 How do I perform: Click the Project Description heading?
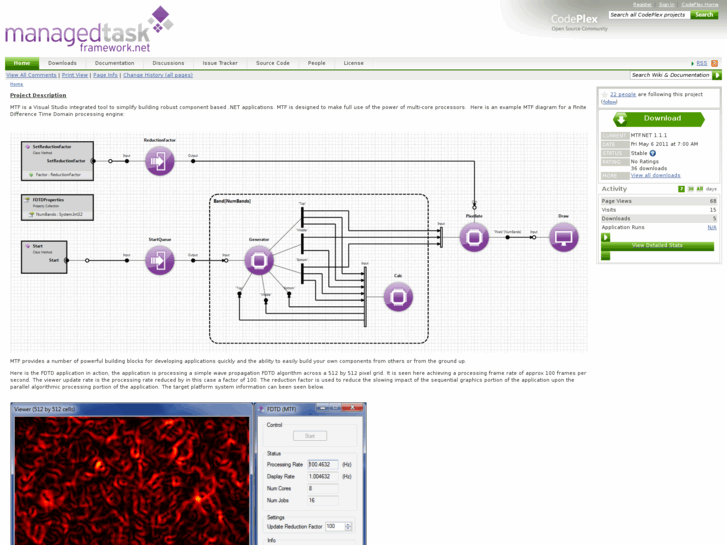coord(38,95)
